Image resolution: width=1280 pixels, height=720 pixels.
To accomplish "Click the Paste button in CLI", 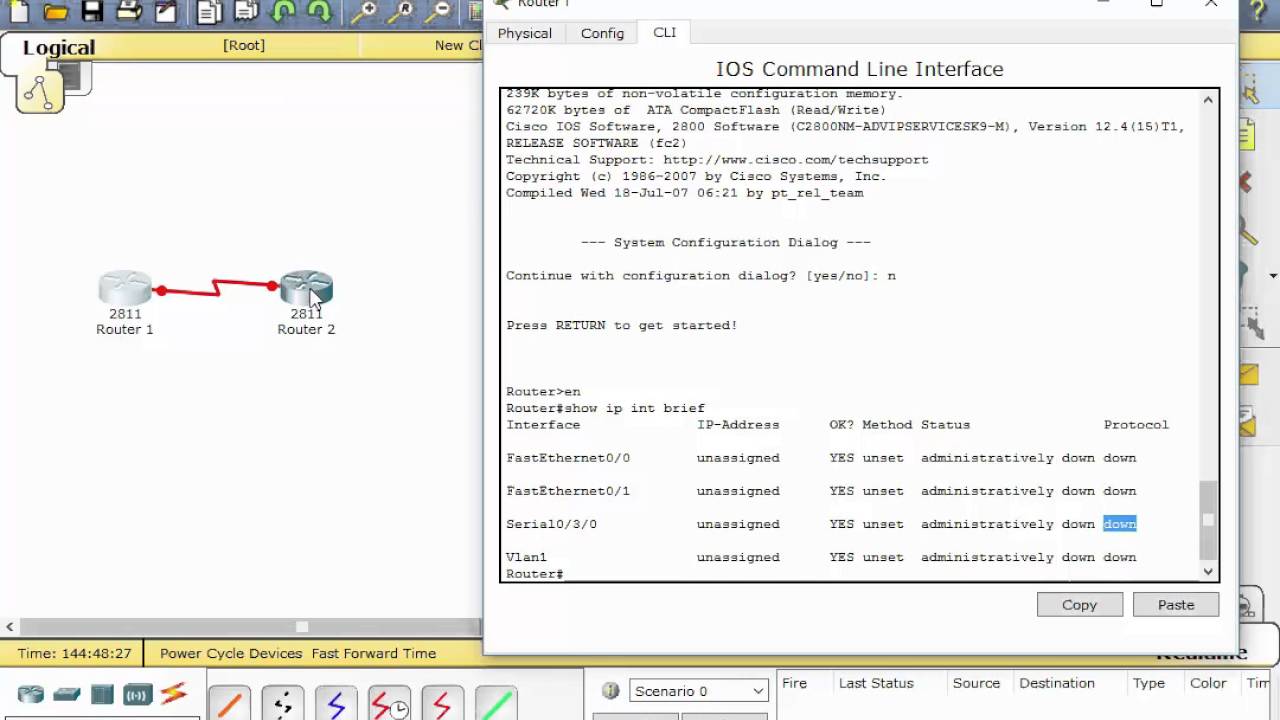I will click(1176, 605).
